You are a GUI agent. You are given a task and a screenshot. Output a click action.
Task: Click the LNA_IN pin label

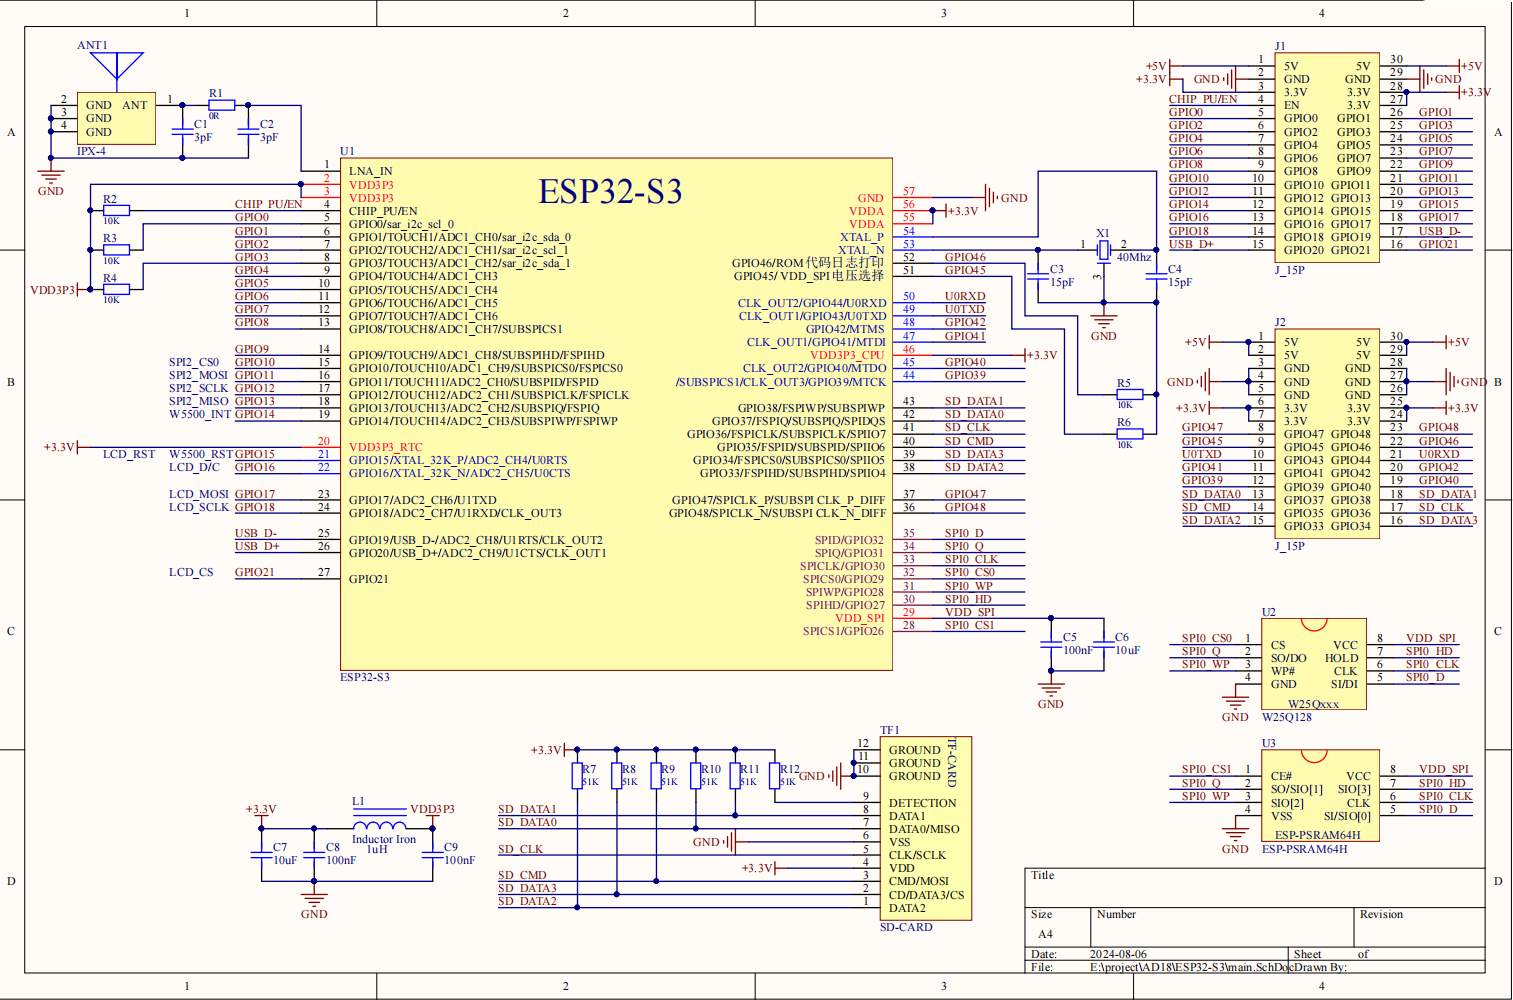[x=370, y=171]
